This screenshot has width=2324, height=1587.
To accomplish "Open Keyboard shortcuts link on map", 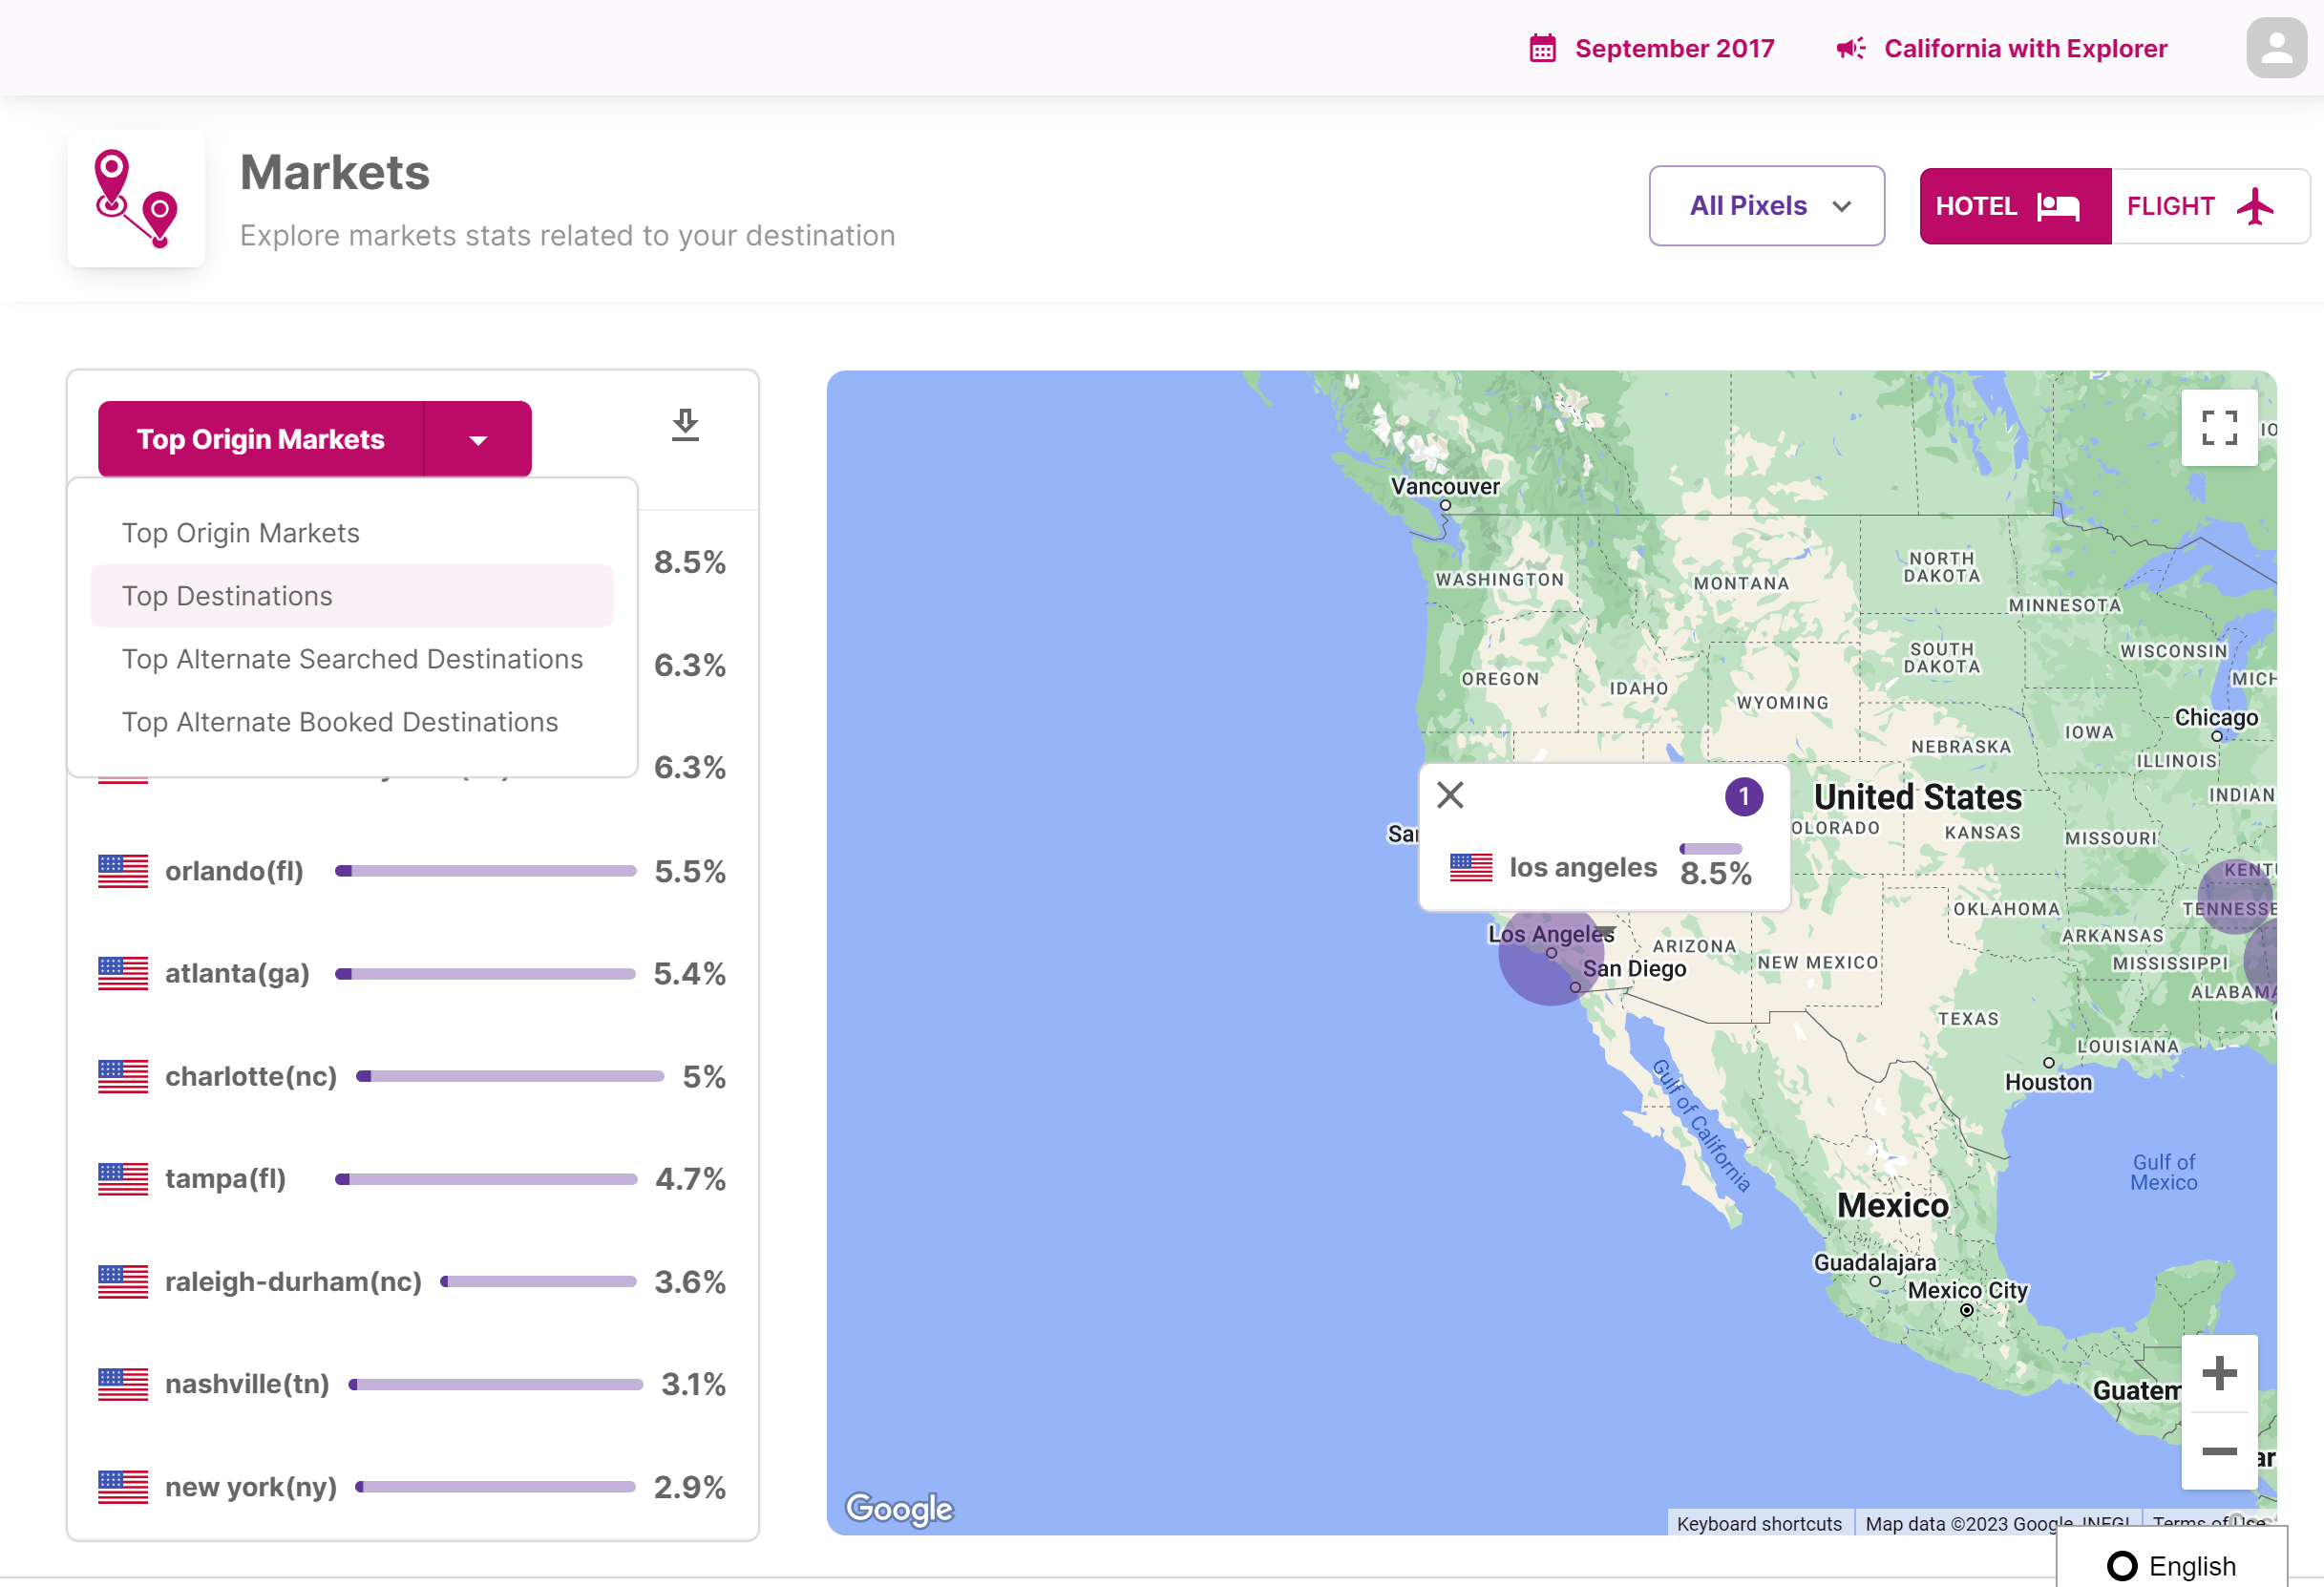I will point(1759,1523).
